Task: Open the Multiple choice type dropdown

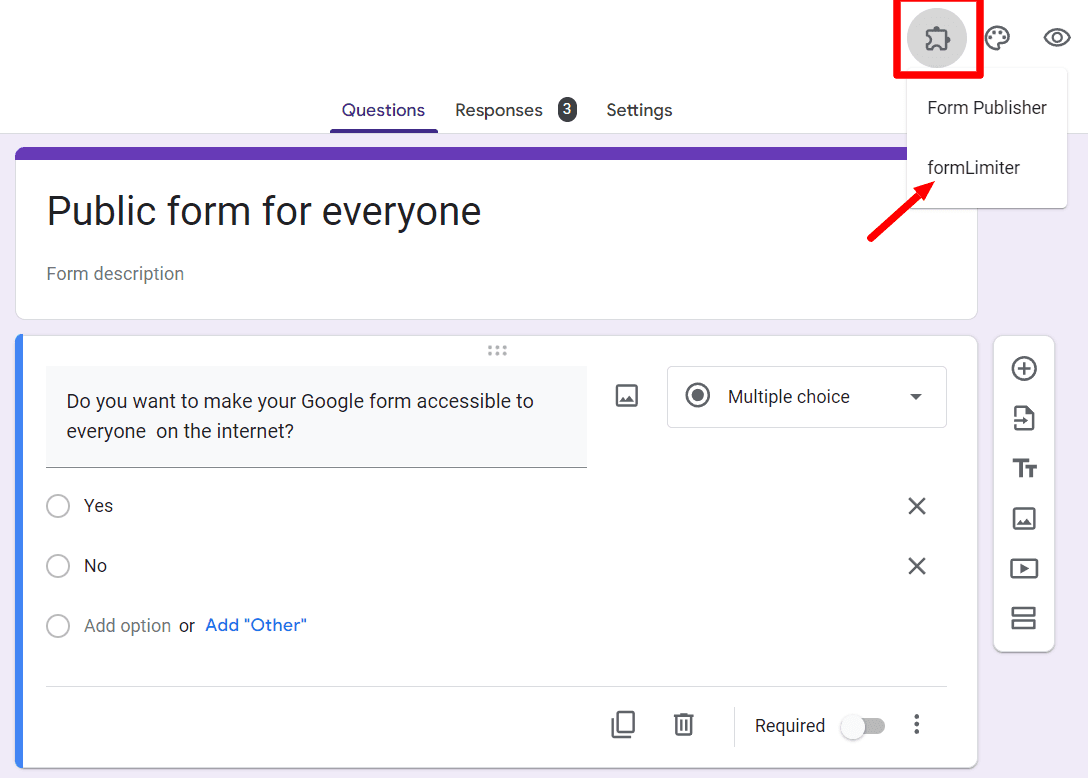Action: click(x=806, y=397)
